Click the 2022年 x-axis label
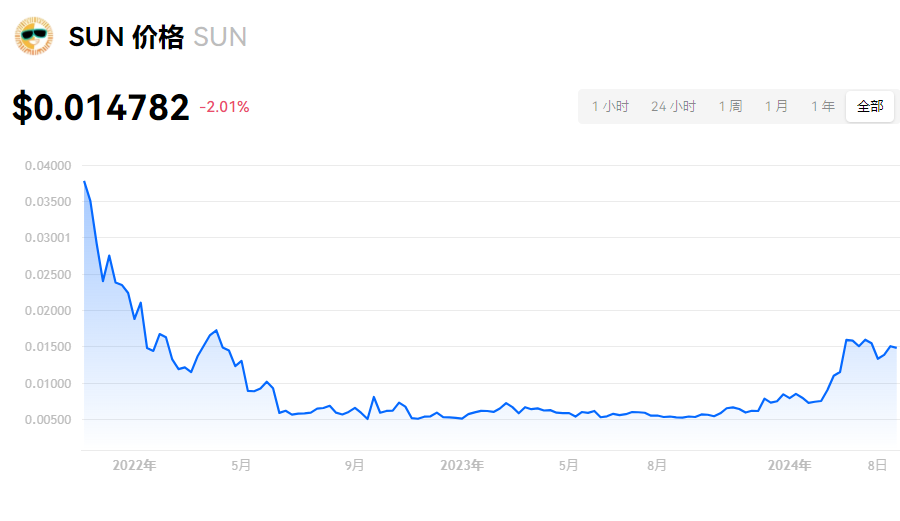This screenshot has width=900, height=521. click(134, 465)
